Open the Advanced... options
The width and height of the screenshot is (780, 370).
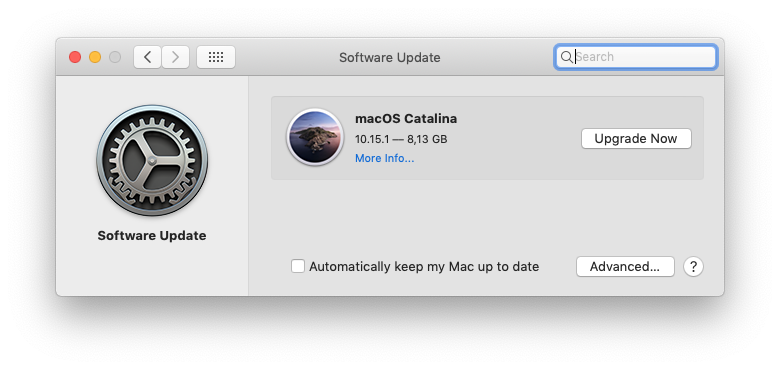pos(625,267)
